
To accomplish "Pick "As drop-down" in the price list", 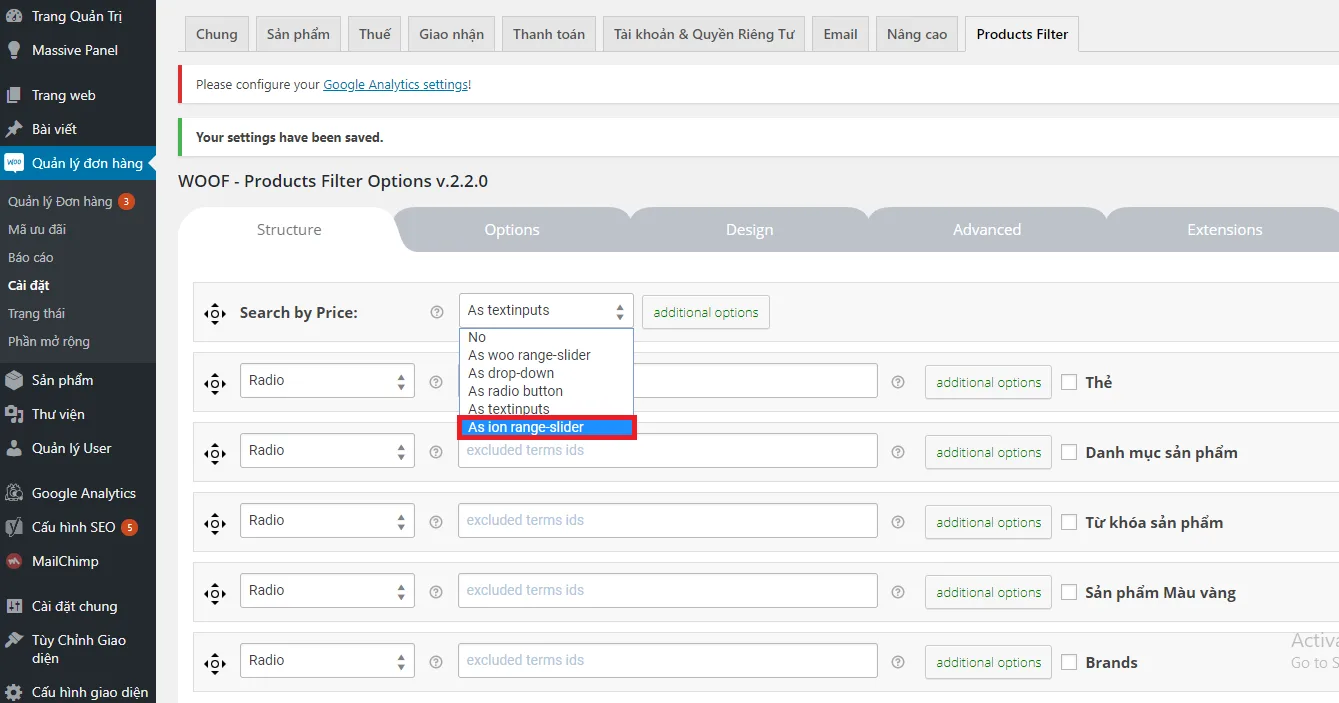I will point(546,373).
